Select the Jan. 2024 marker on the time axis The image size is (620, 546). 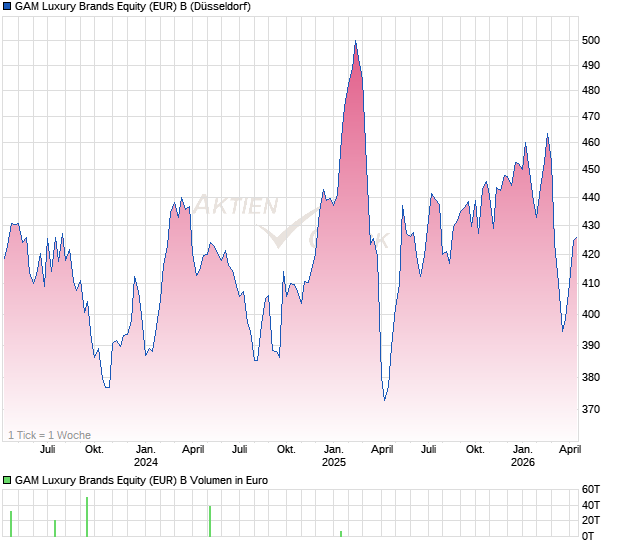[146, 455]
